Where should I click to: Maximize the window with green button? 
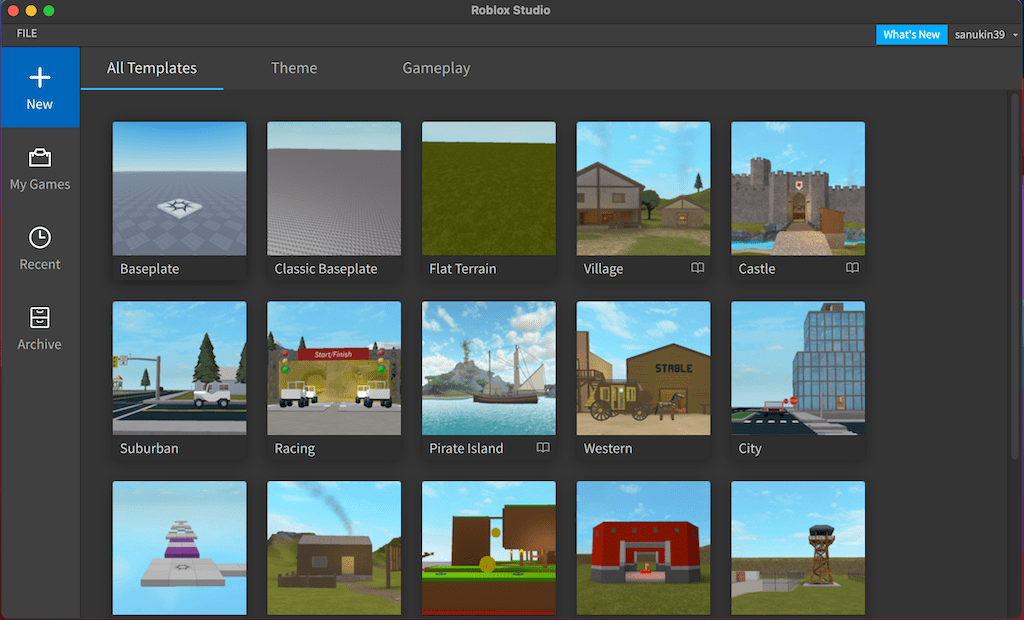[x=48, y=10]
